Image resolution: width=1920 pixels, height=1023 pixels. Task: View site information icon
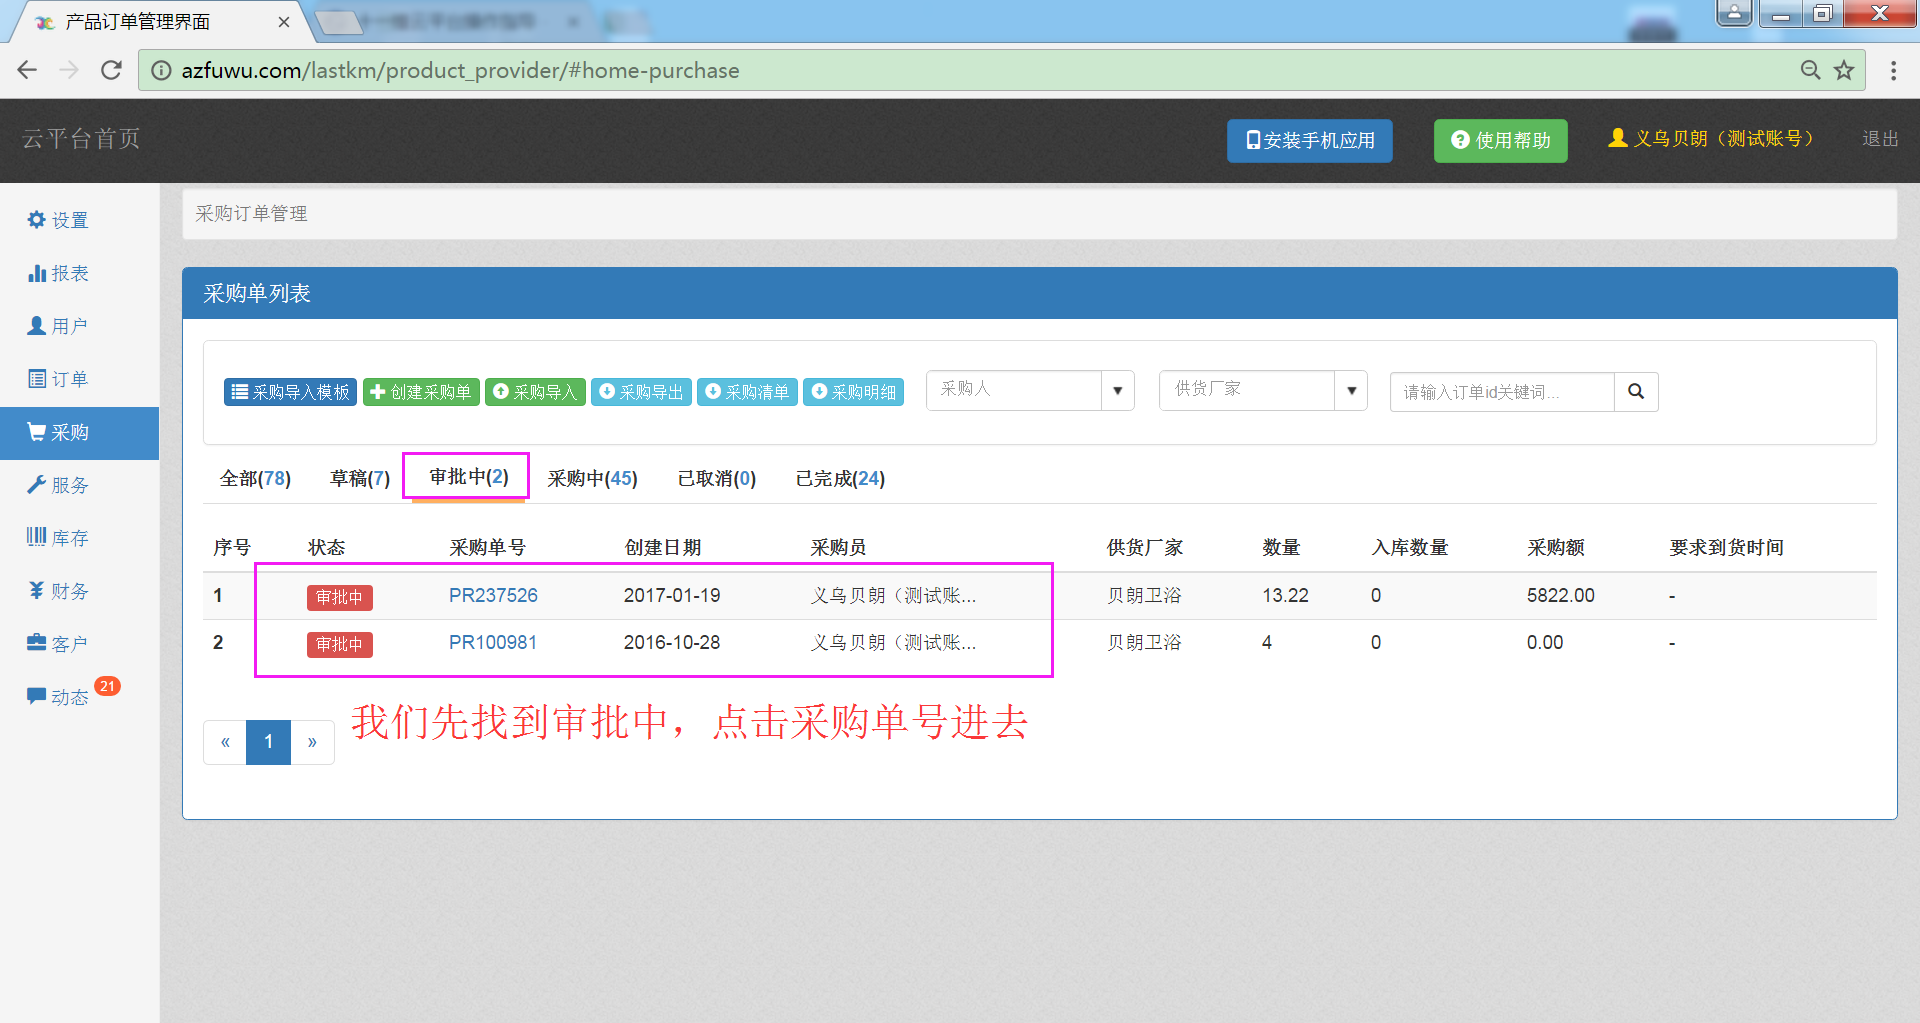161,70
